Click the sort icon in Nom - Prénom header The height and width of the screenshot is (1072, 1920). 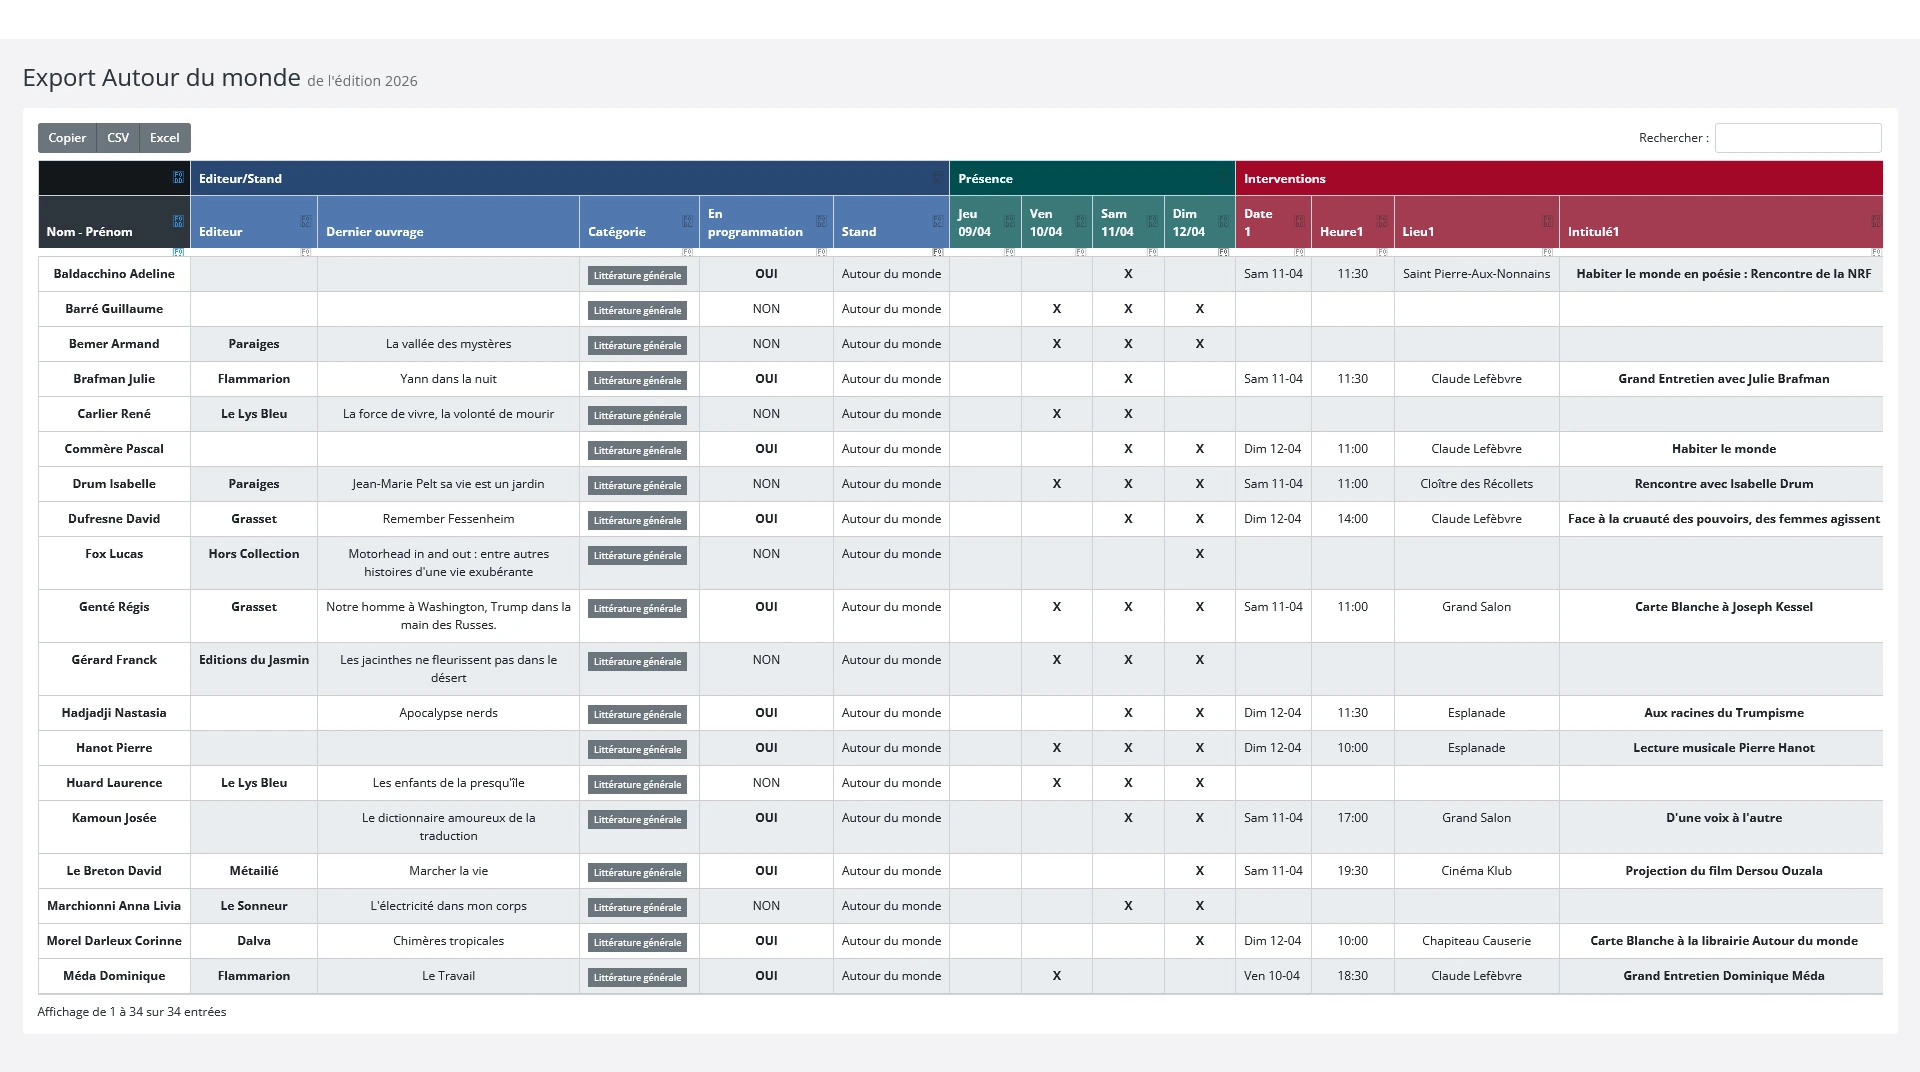pyautogui.click(x=178, y=221)
